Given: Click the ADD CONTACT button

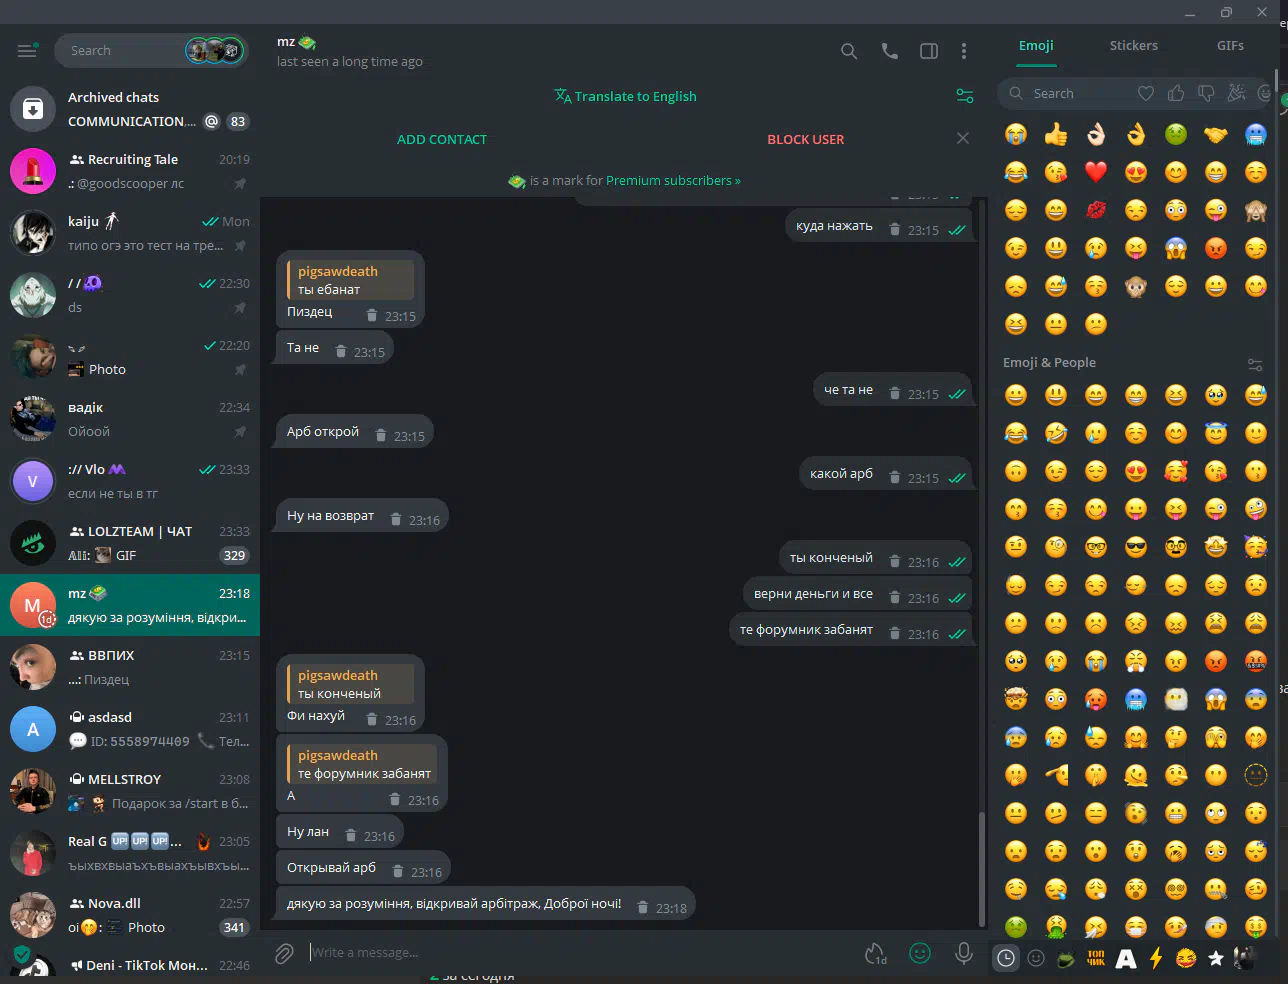Looking at the screenshot, I should click(x=442, y=140).
